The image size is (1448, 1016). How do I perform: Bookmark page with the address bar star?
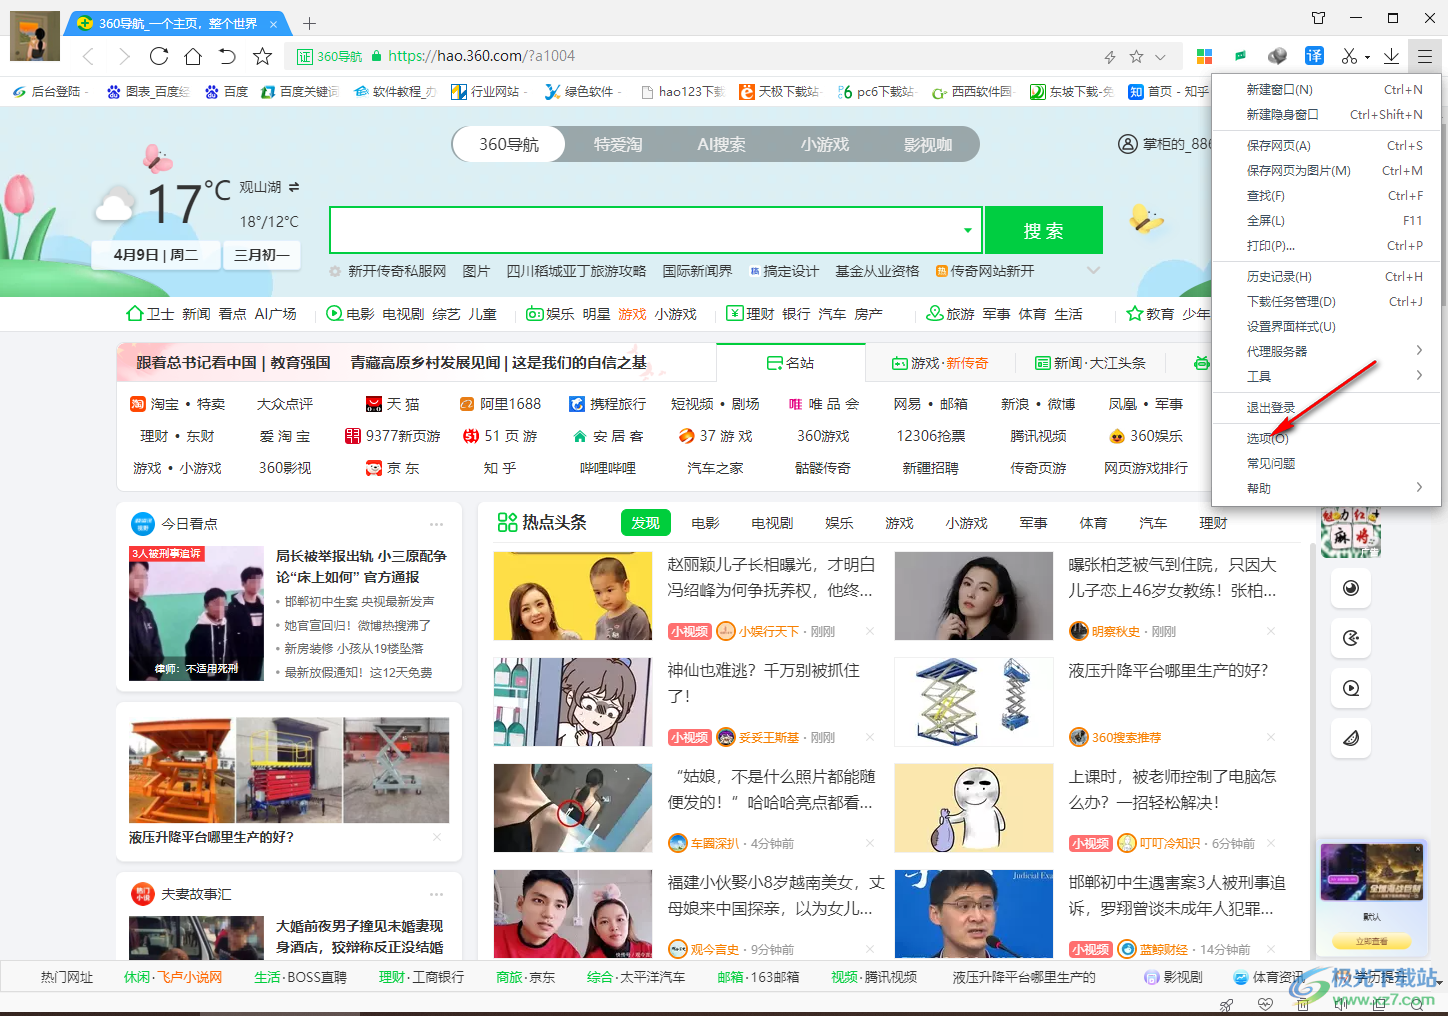click(x=1136, y=57)
